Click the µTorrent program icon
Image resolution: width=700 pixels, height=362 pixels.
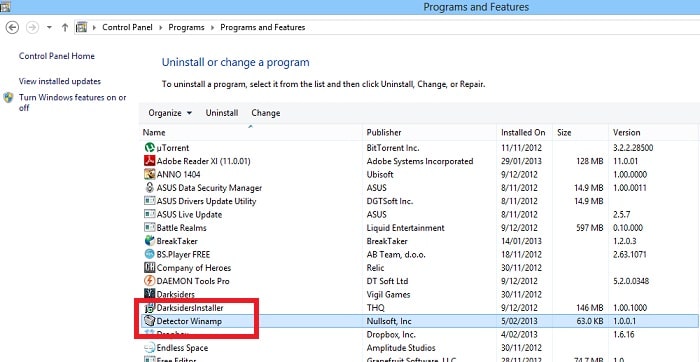[x=150, y=147]
